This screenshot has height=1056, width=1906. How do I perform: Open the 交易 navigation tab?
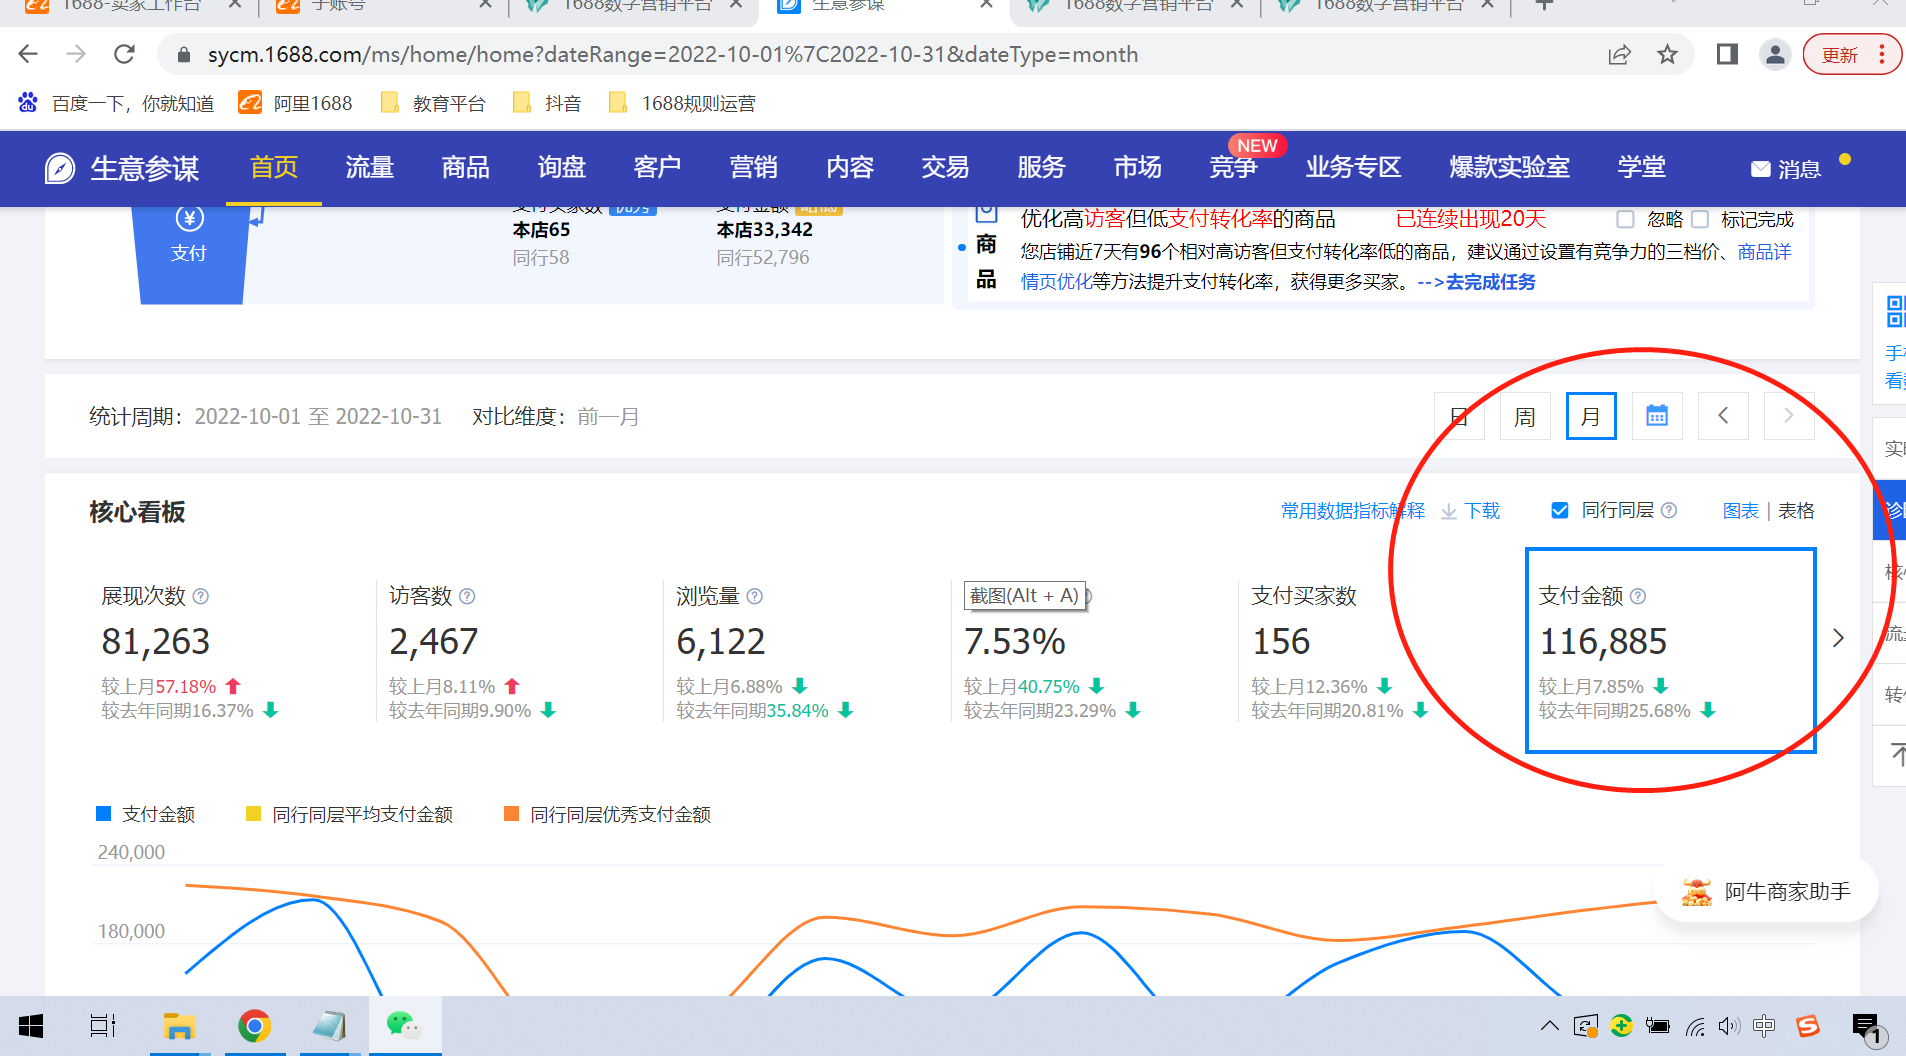(x=945, y=167)
